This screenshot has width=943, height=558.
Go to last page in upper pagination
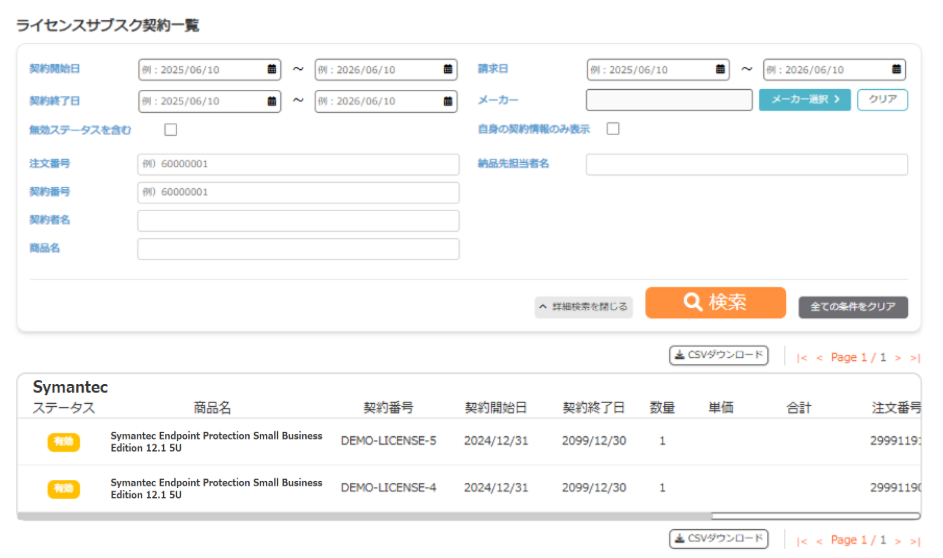915,358
